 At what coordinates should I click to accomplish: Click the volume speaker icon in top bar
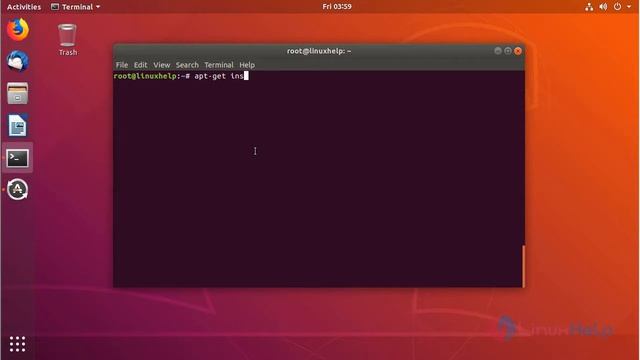click(603, 7)
